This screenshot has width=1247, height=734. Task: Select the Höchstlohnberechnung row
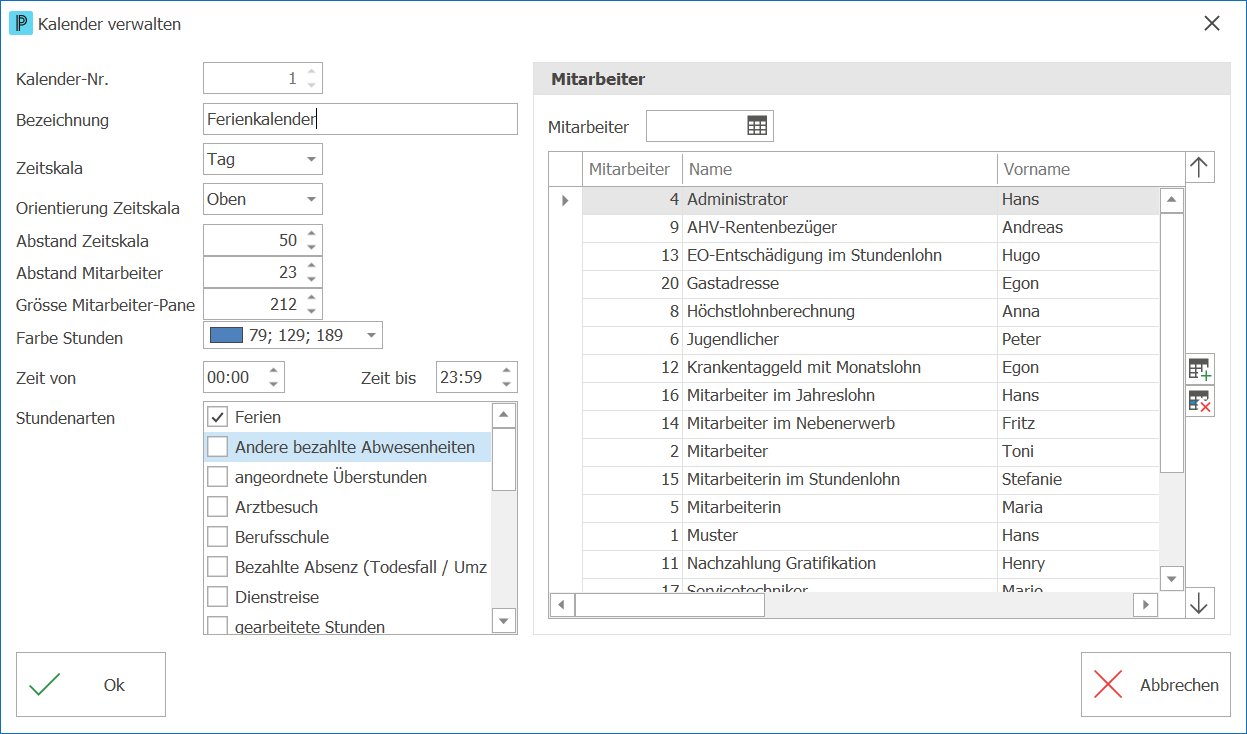point(870,311)
